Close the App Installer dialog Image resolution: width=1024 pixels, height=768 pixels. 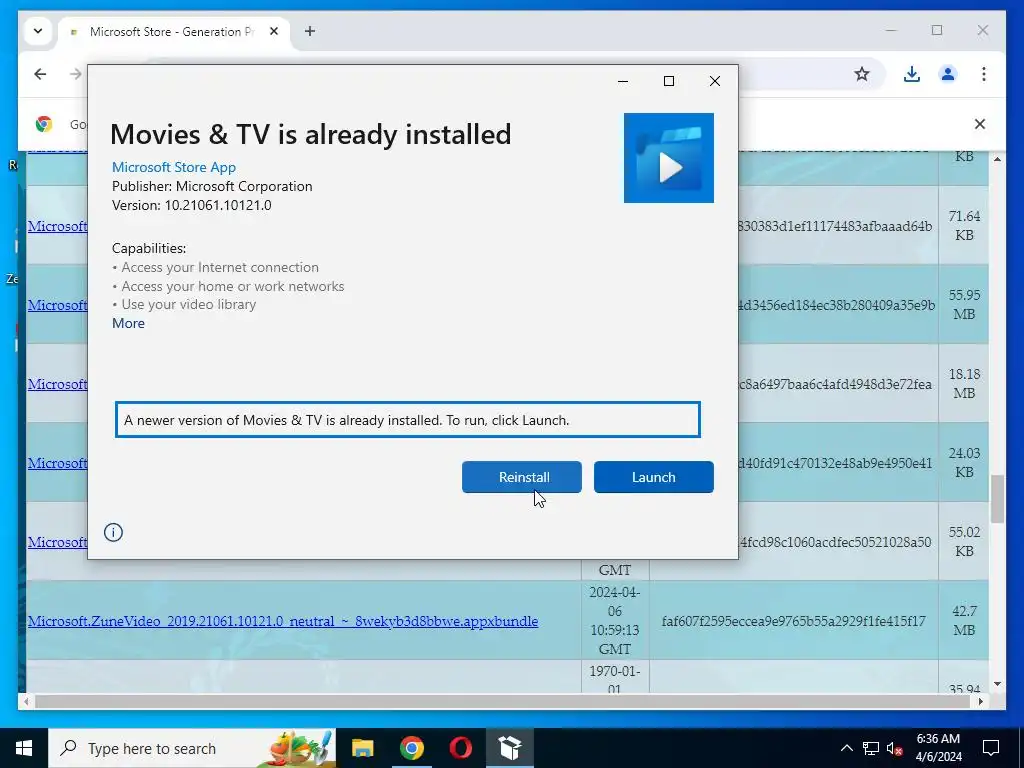click(714, 81)
